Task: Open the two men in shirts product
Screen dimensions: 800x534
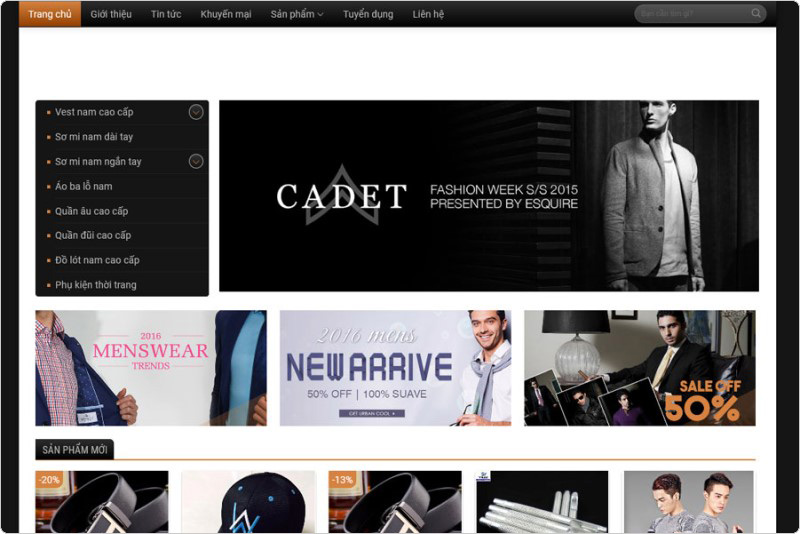Action: [689, 501]
